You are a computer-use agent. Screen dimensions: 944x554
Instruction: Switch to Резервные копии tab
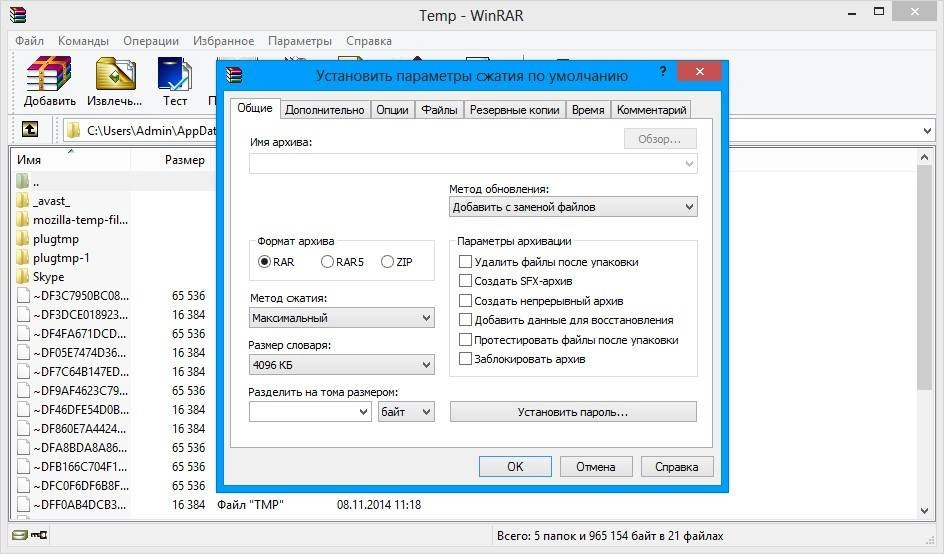click(x=515, y=110)
